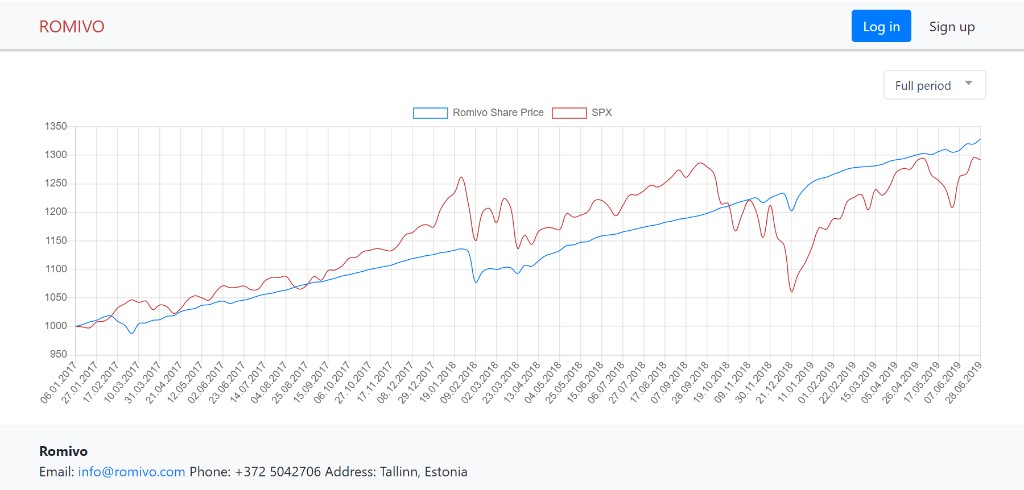The image size is (1024, 490).
Task: Click the 29.12.2017 date label
Action: (x=417, y=383)
